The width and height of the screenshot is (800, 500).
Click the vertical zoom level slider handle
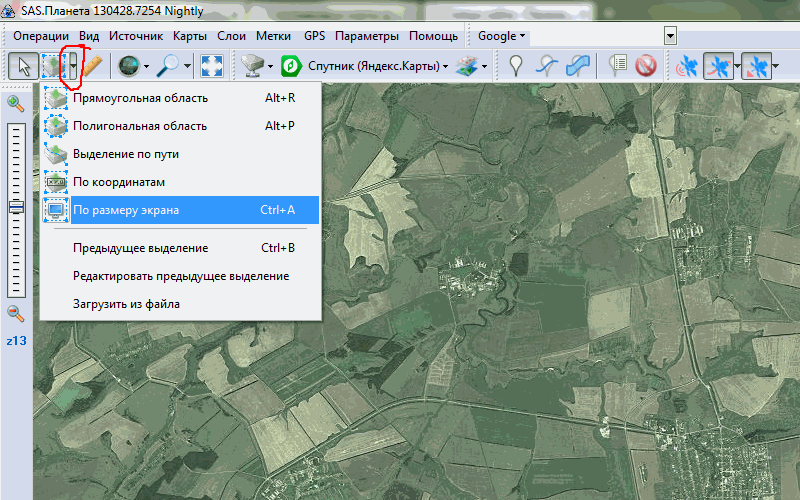point(15,207)
